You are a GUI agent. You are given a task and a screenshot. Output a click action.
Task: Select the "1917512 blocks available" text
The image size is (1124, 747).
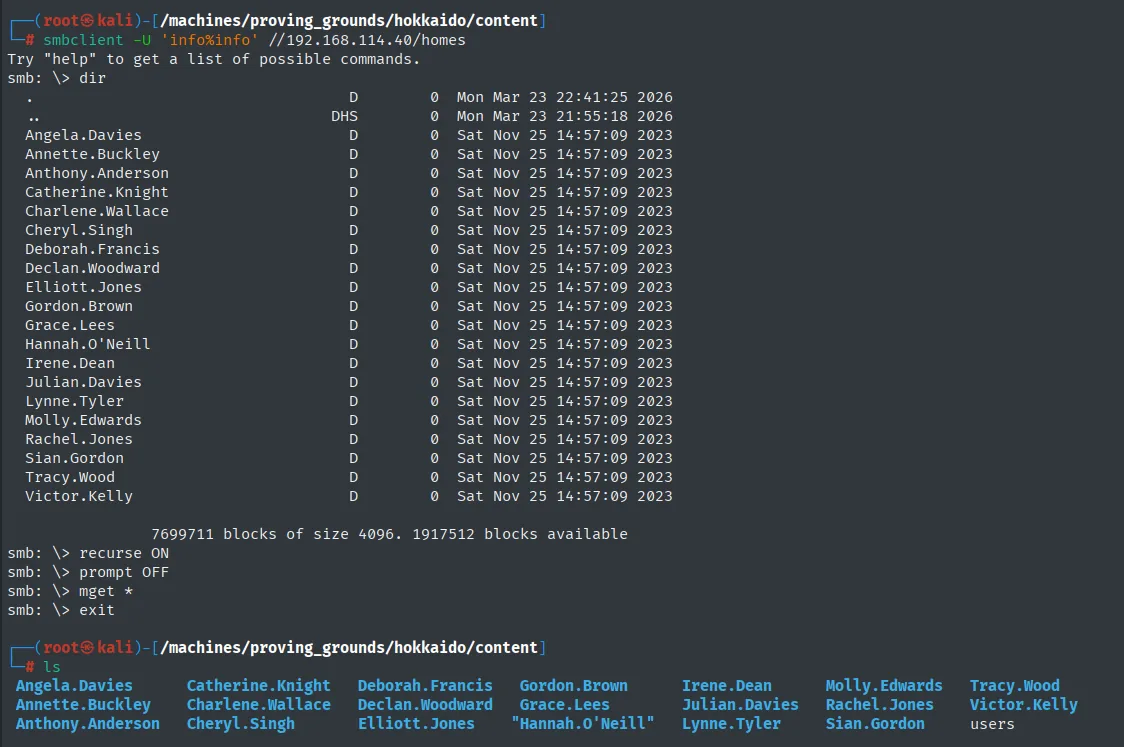click(x=520, y=534)
